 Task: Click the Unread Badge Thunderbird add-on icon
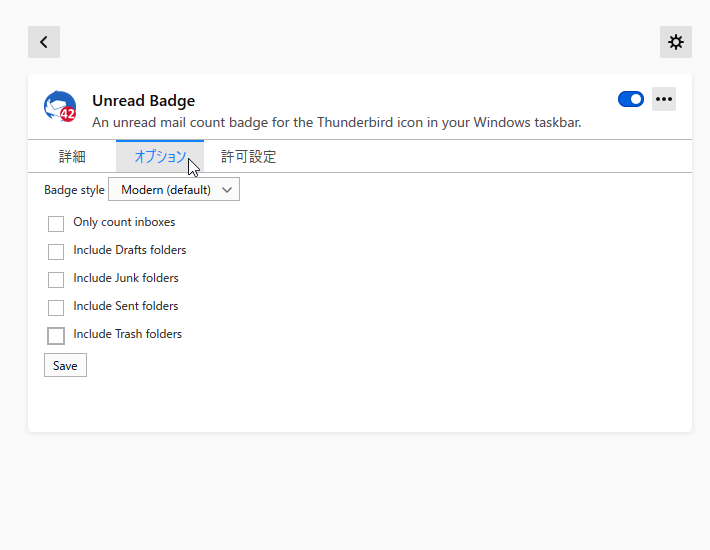click(x=60, y=106)
